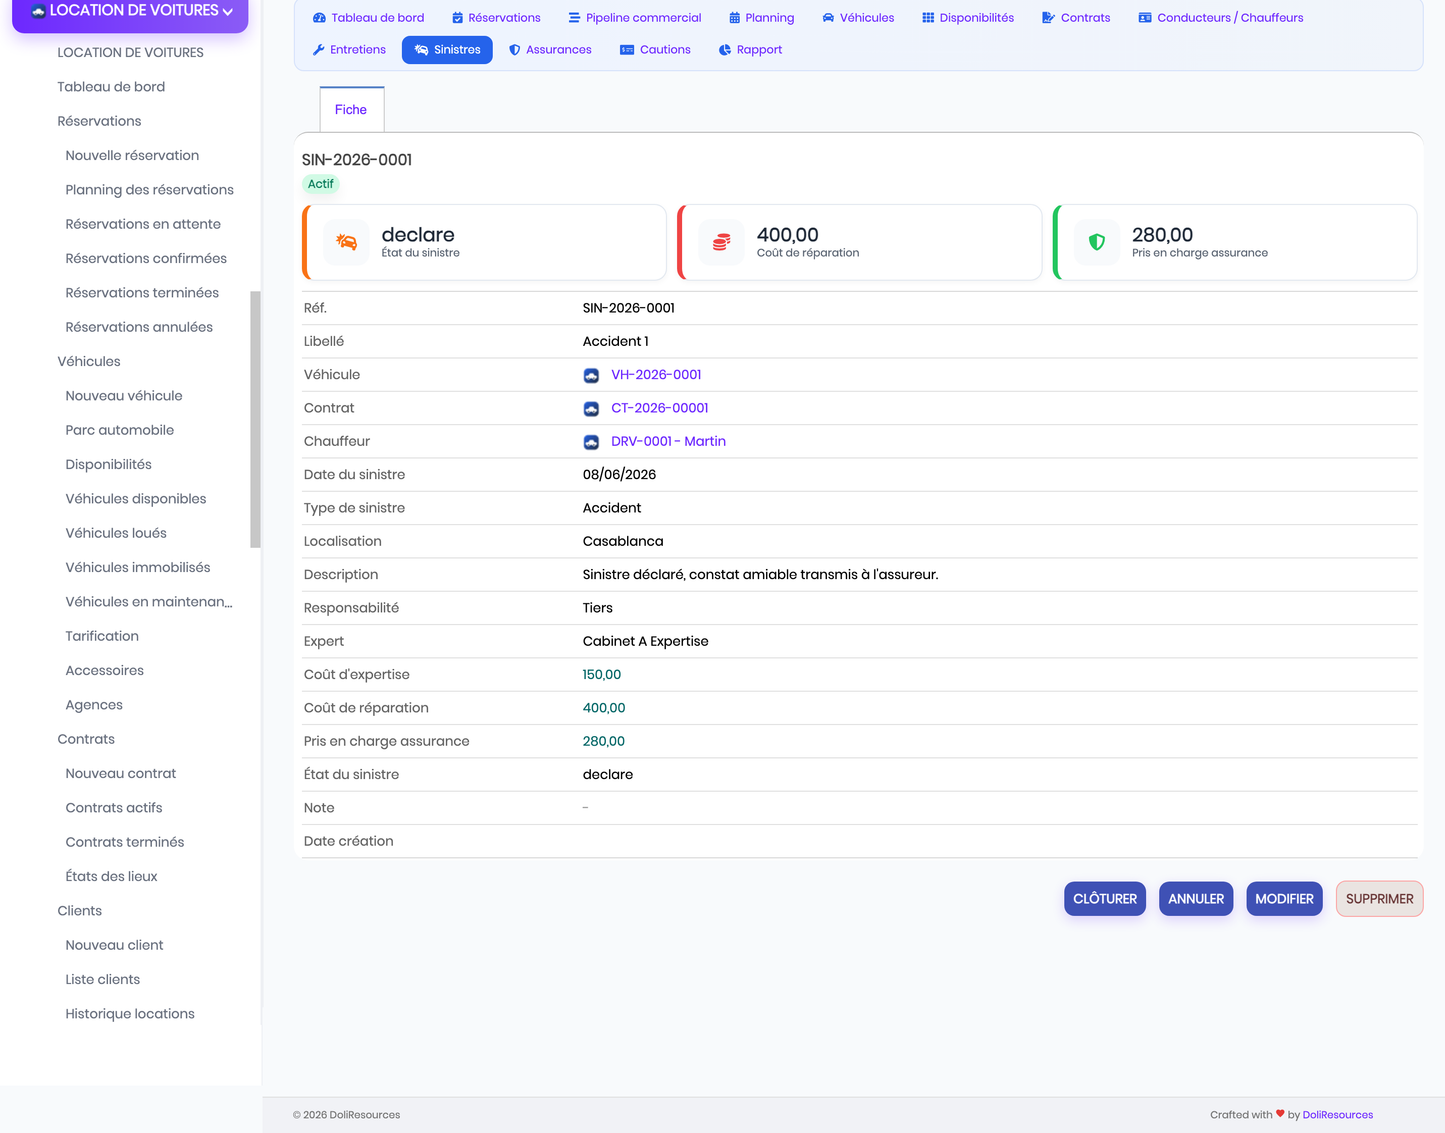Open the DoliResources footer link

(x=1337, y=1115)
